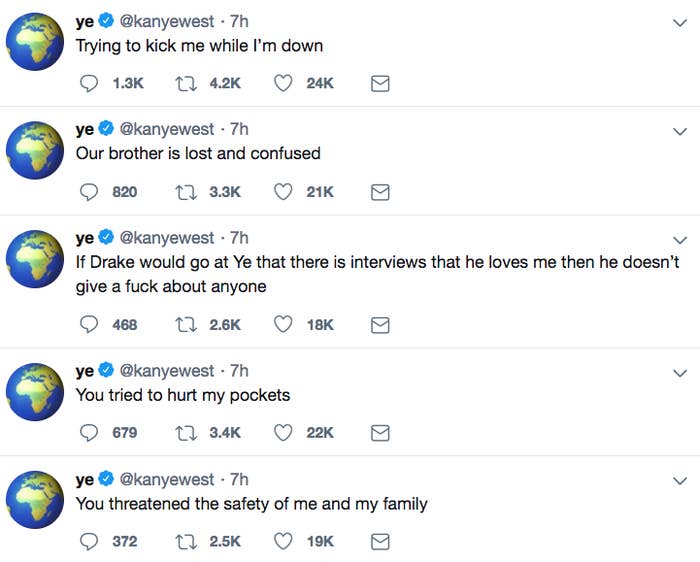The height and width of the screenshot is (562, 700).
Task: Click the 7h timestamp on "Our brother" tweet
Action: tap(239, 129)
